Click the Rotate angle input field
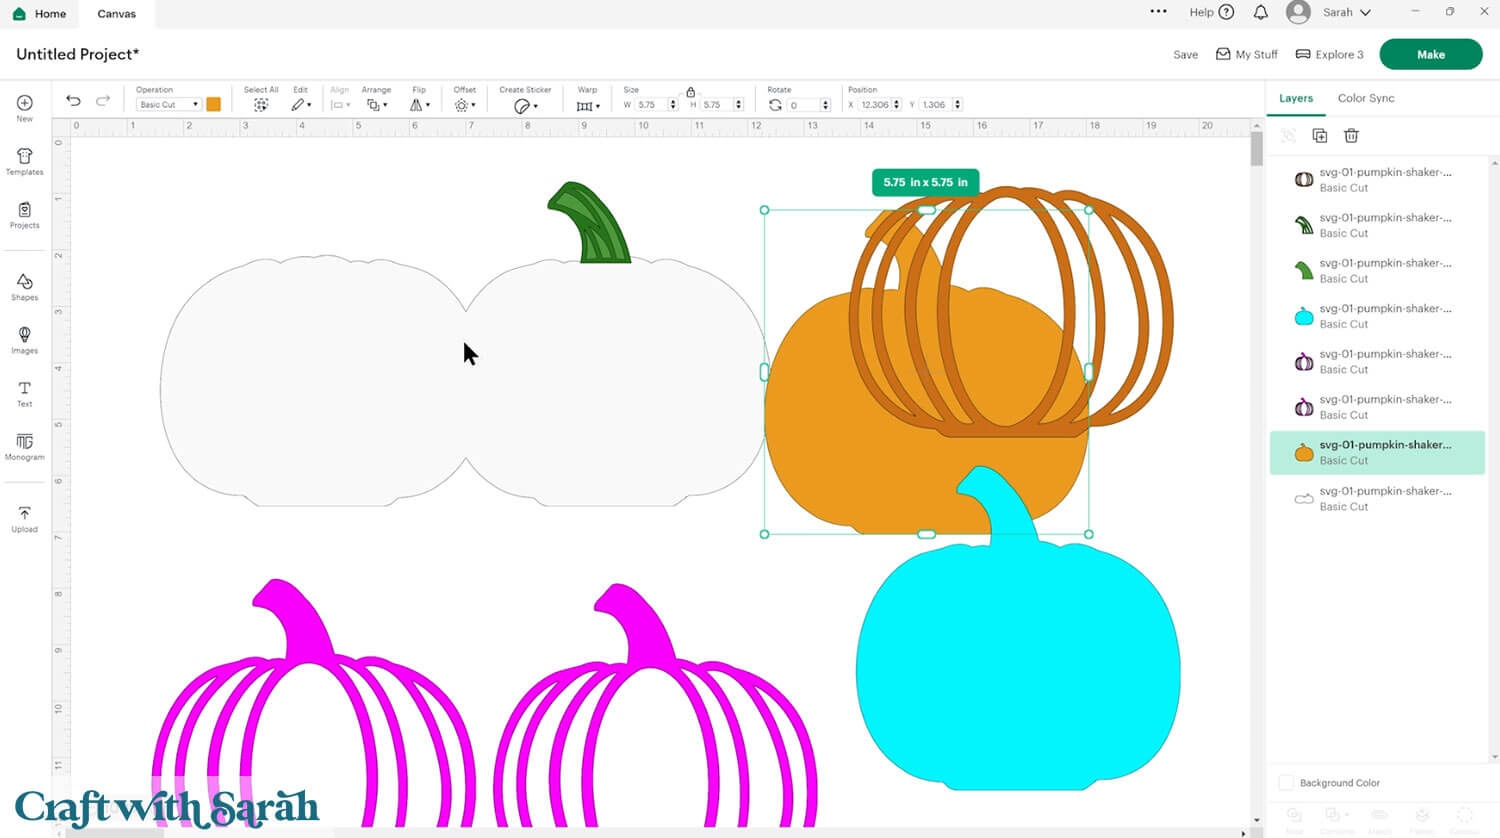This screenshot has height=838, width=1500. point(803,104)
